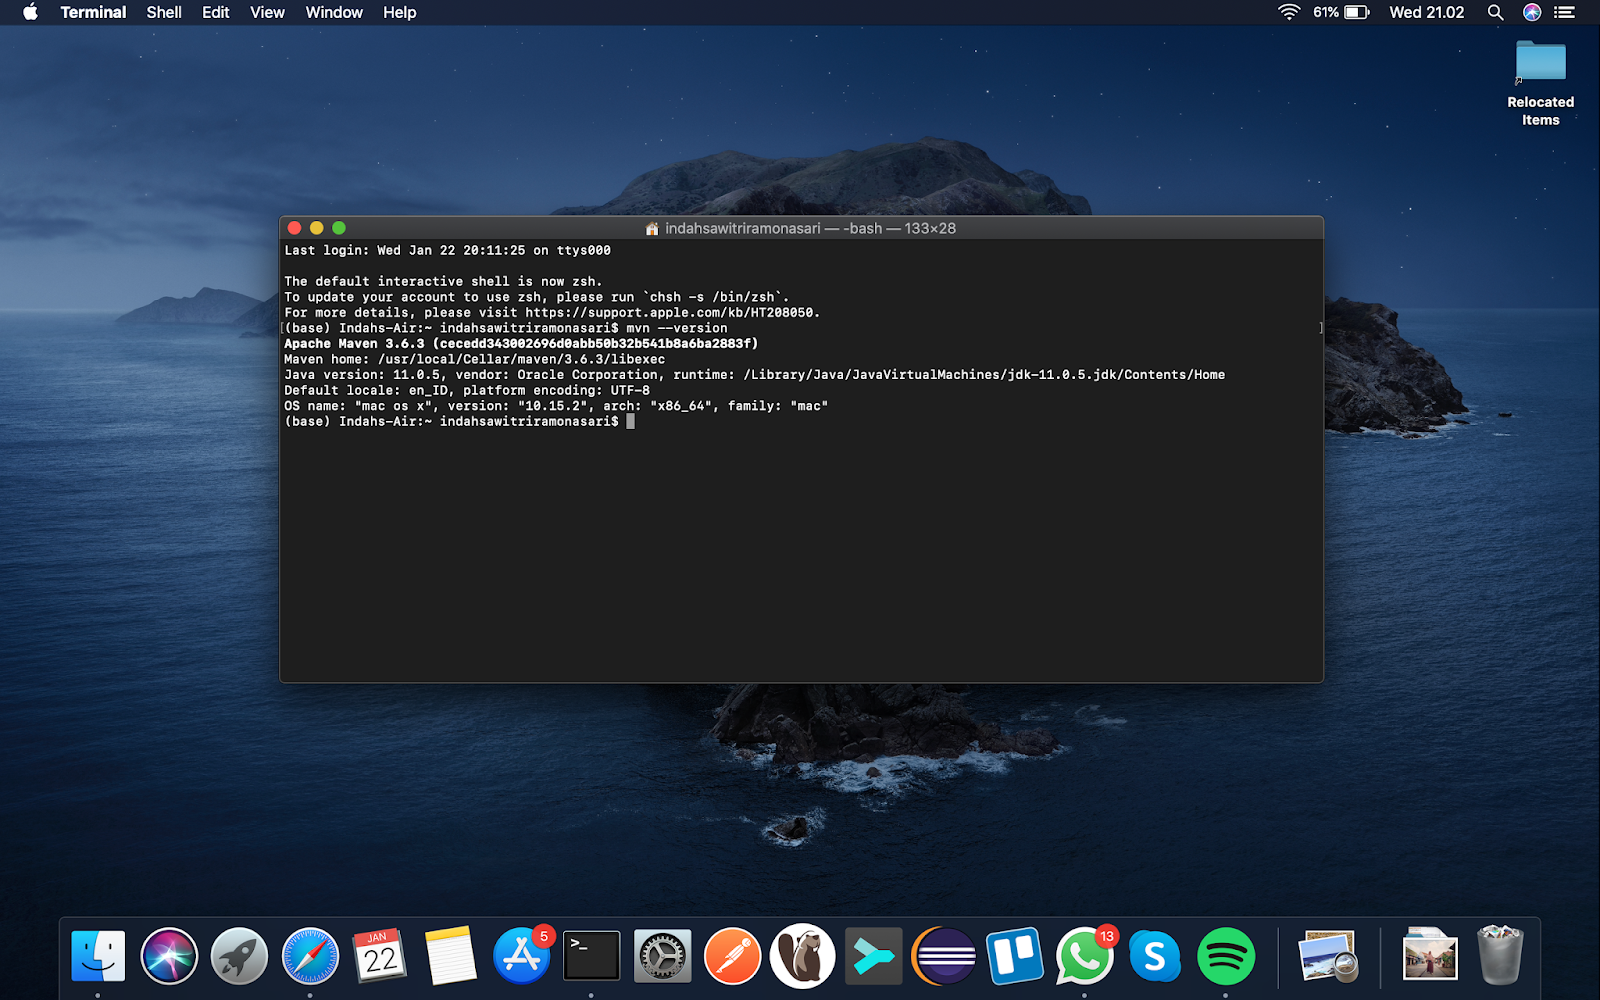Open the Shell menu
Image resolution: width=1600 pixels, height=1000 pixels.
(163, 12)
